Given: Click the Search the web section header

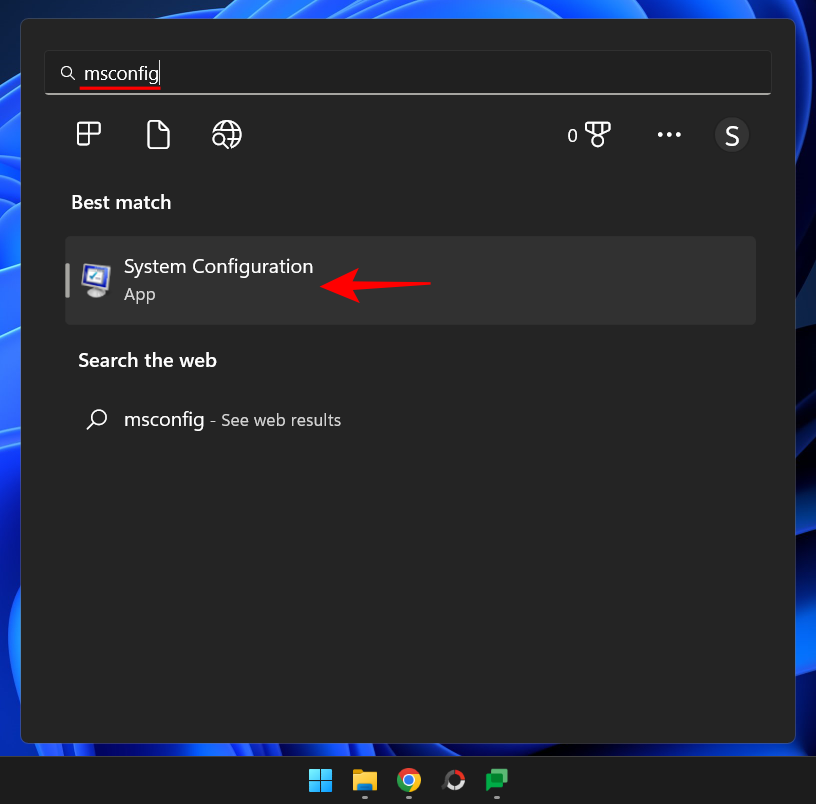Looking at the screenshot, I should (147, 360).
